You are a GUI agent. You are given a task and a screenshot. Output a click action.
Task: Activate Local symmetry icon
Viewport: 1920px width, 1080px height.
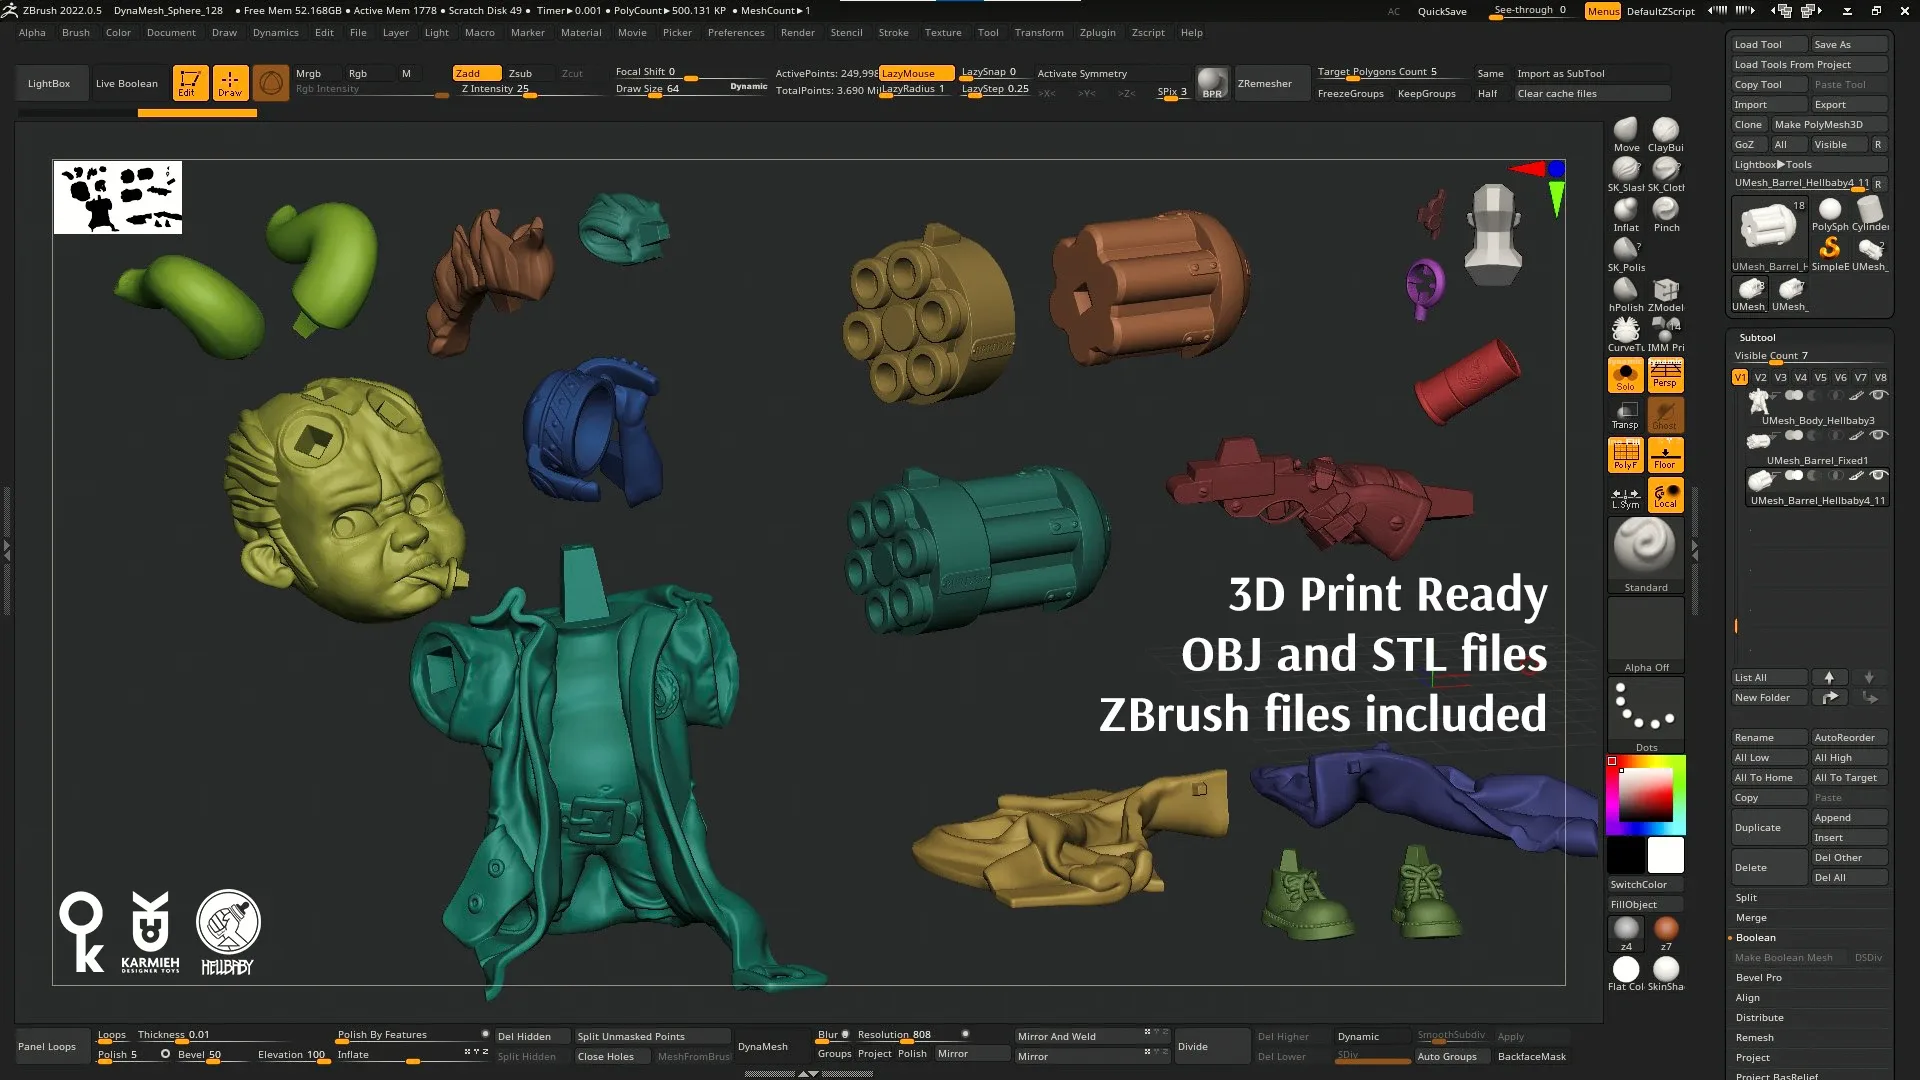[x=1665, y=494]
